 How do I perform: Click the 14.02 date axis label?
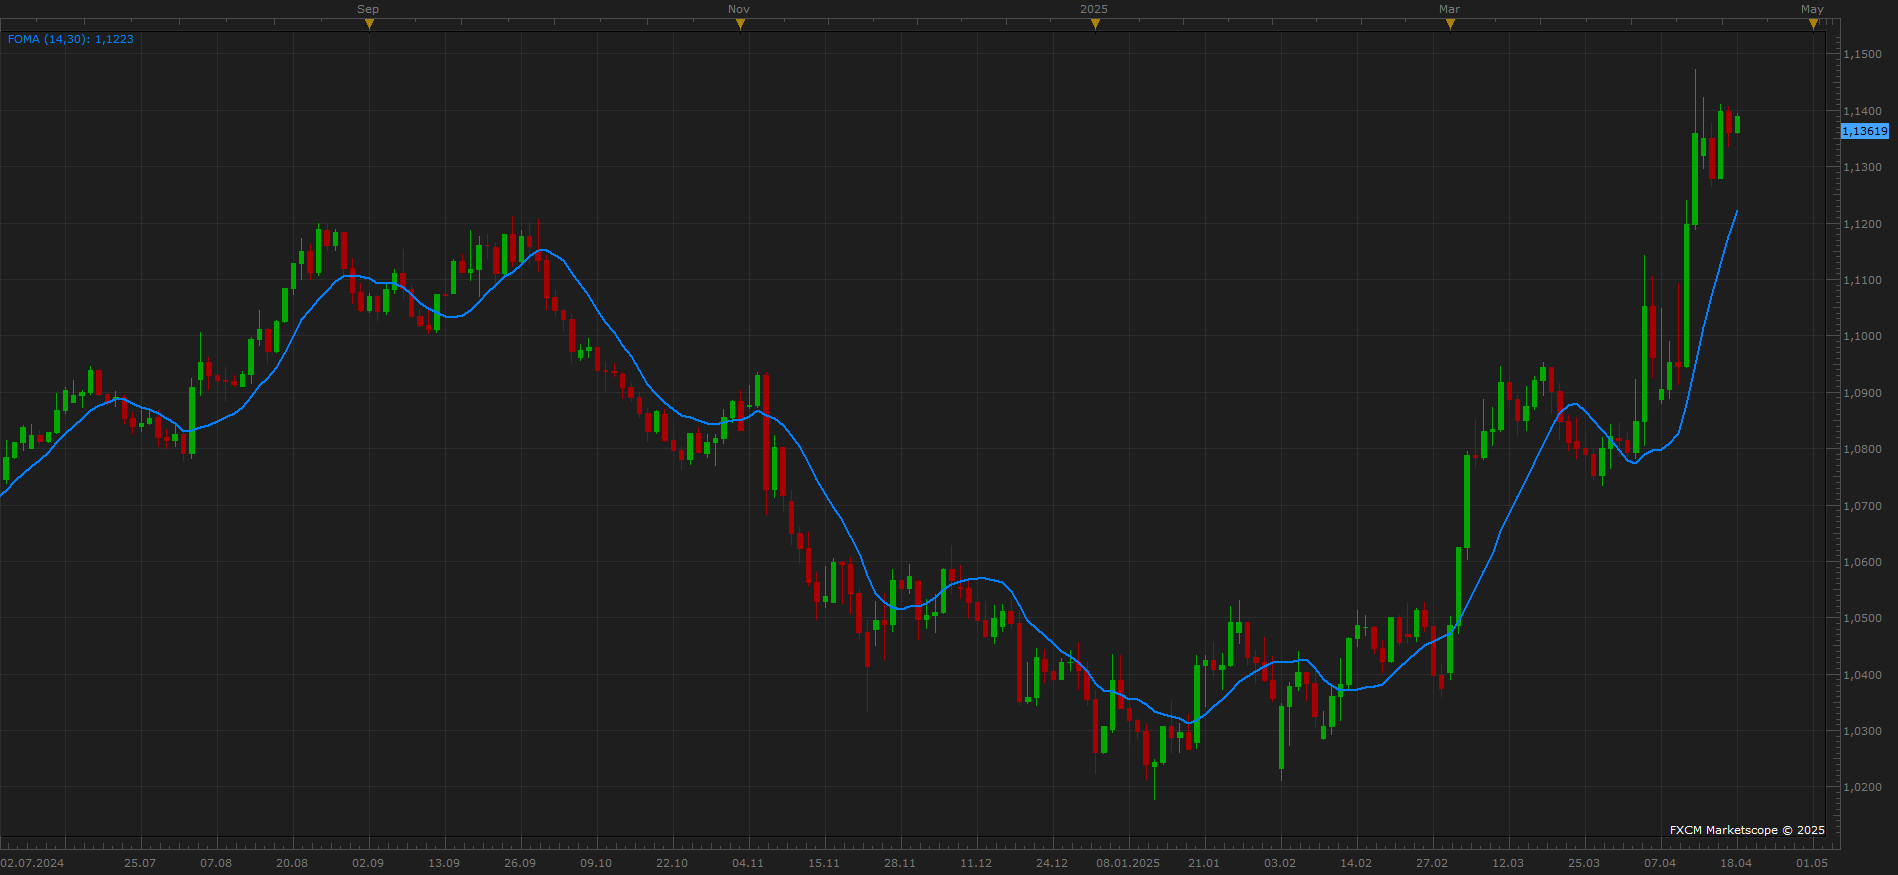(x=1356, y=863)
